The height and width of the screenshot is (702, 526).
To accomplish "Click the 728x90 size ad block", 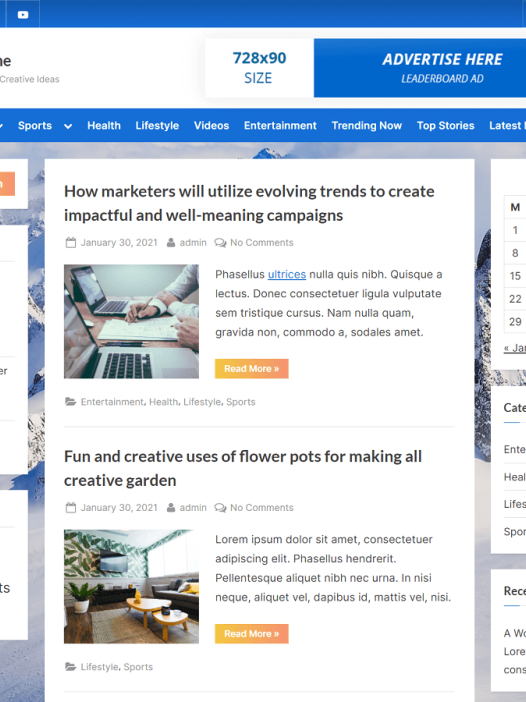I will [259, 68].
